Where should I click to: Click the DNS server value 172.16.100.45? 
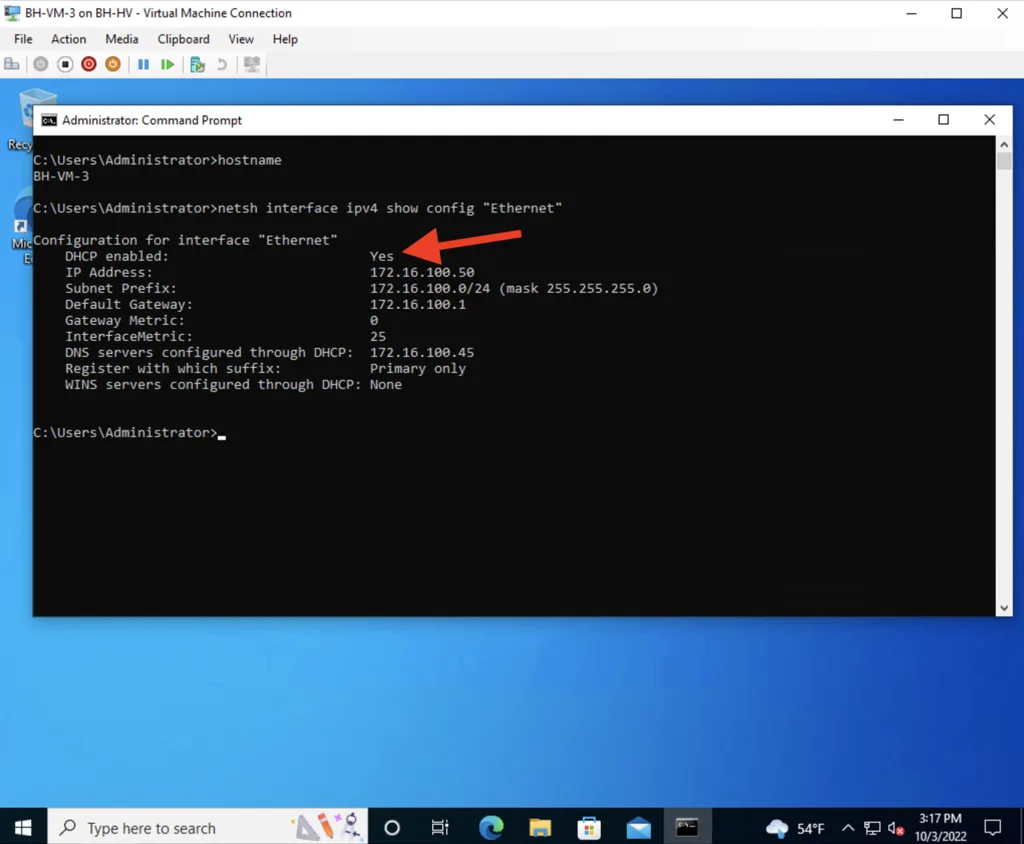(x=422, y=353)
